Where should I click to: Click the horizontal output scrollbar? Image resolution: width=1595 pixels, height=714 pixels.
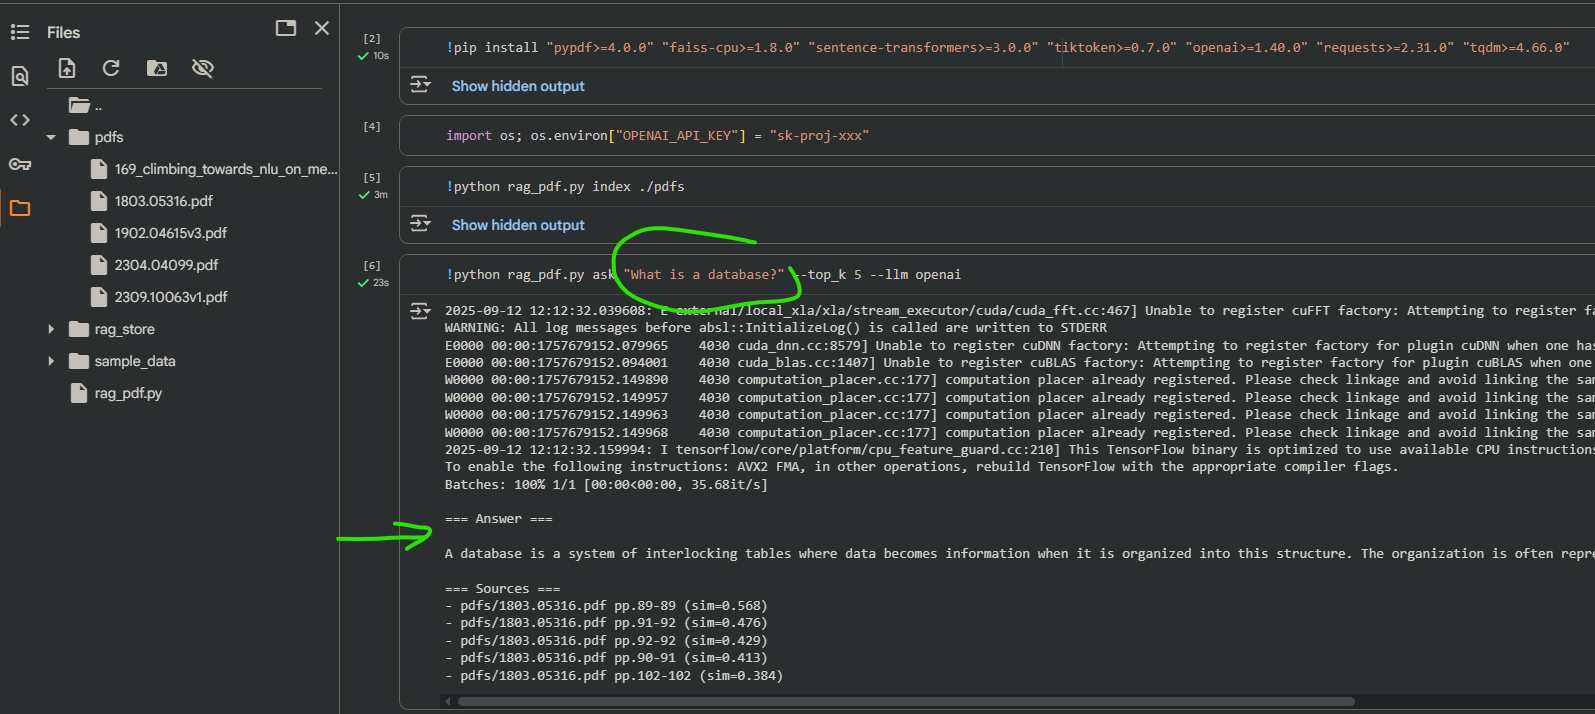coord(900,701)
